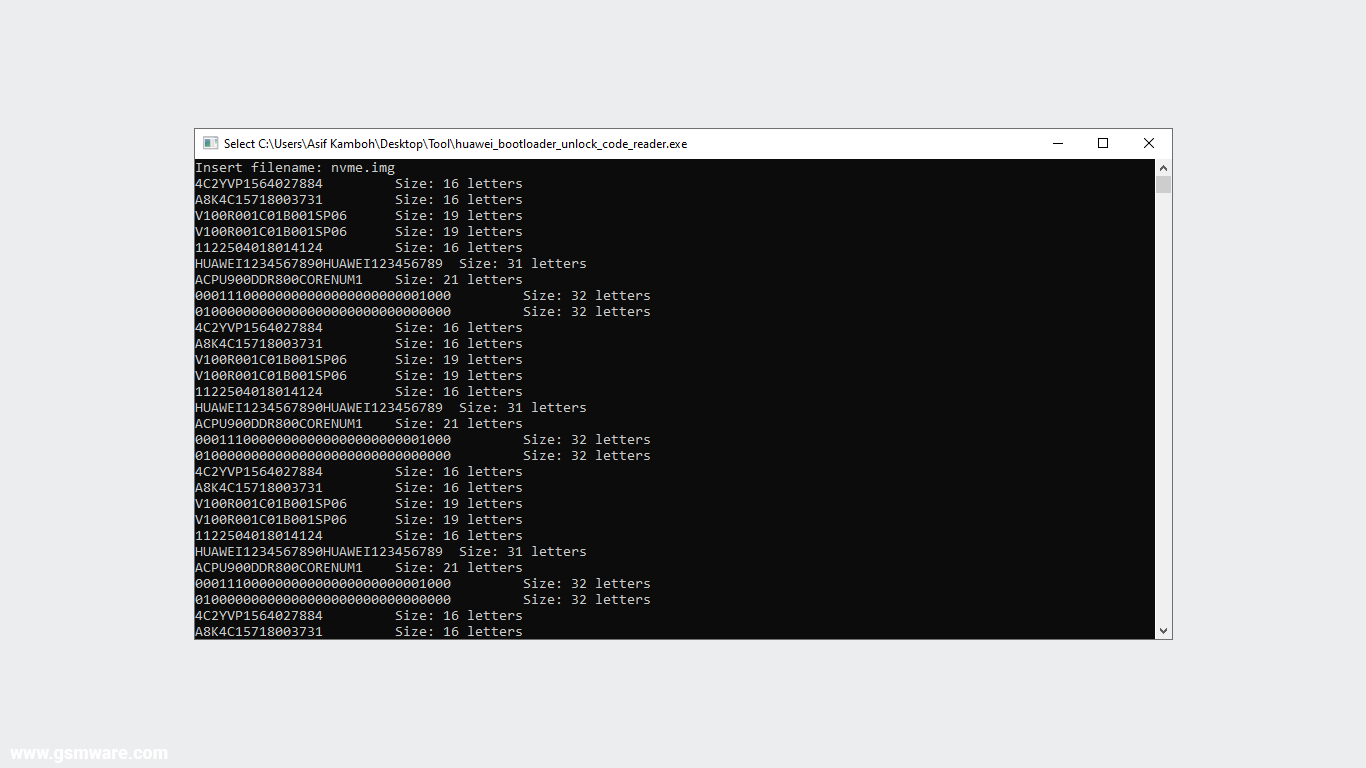Viewport: 1366px width, 768px height.
Task: Select the first 'HUAWEI1234567890HUAWEI123456789' line
Action: click(391, 264)
